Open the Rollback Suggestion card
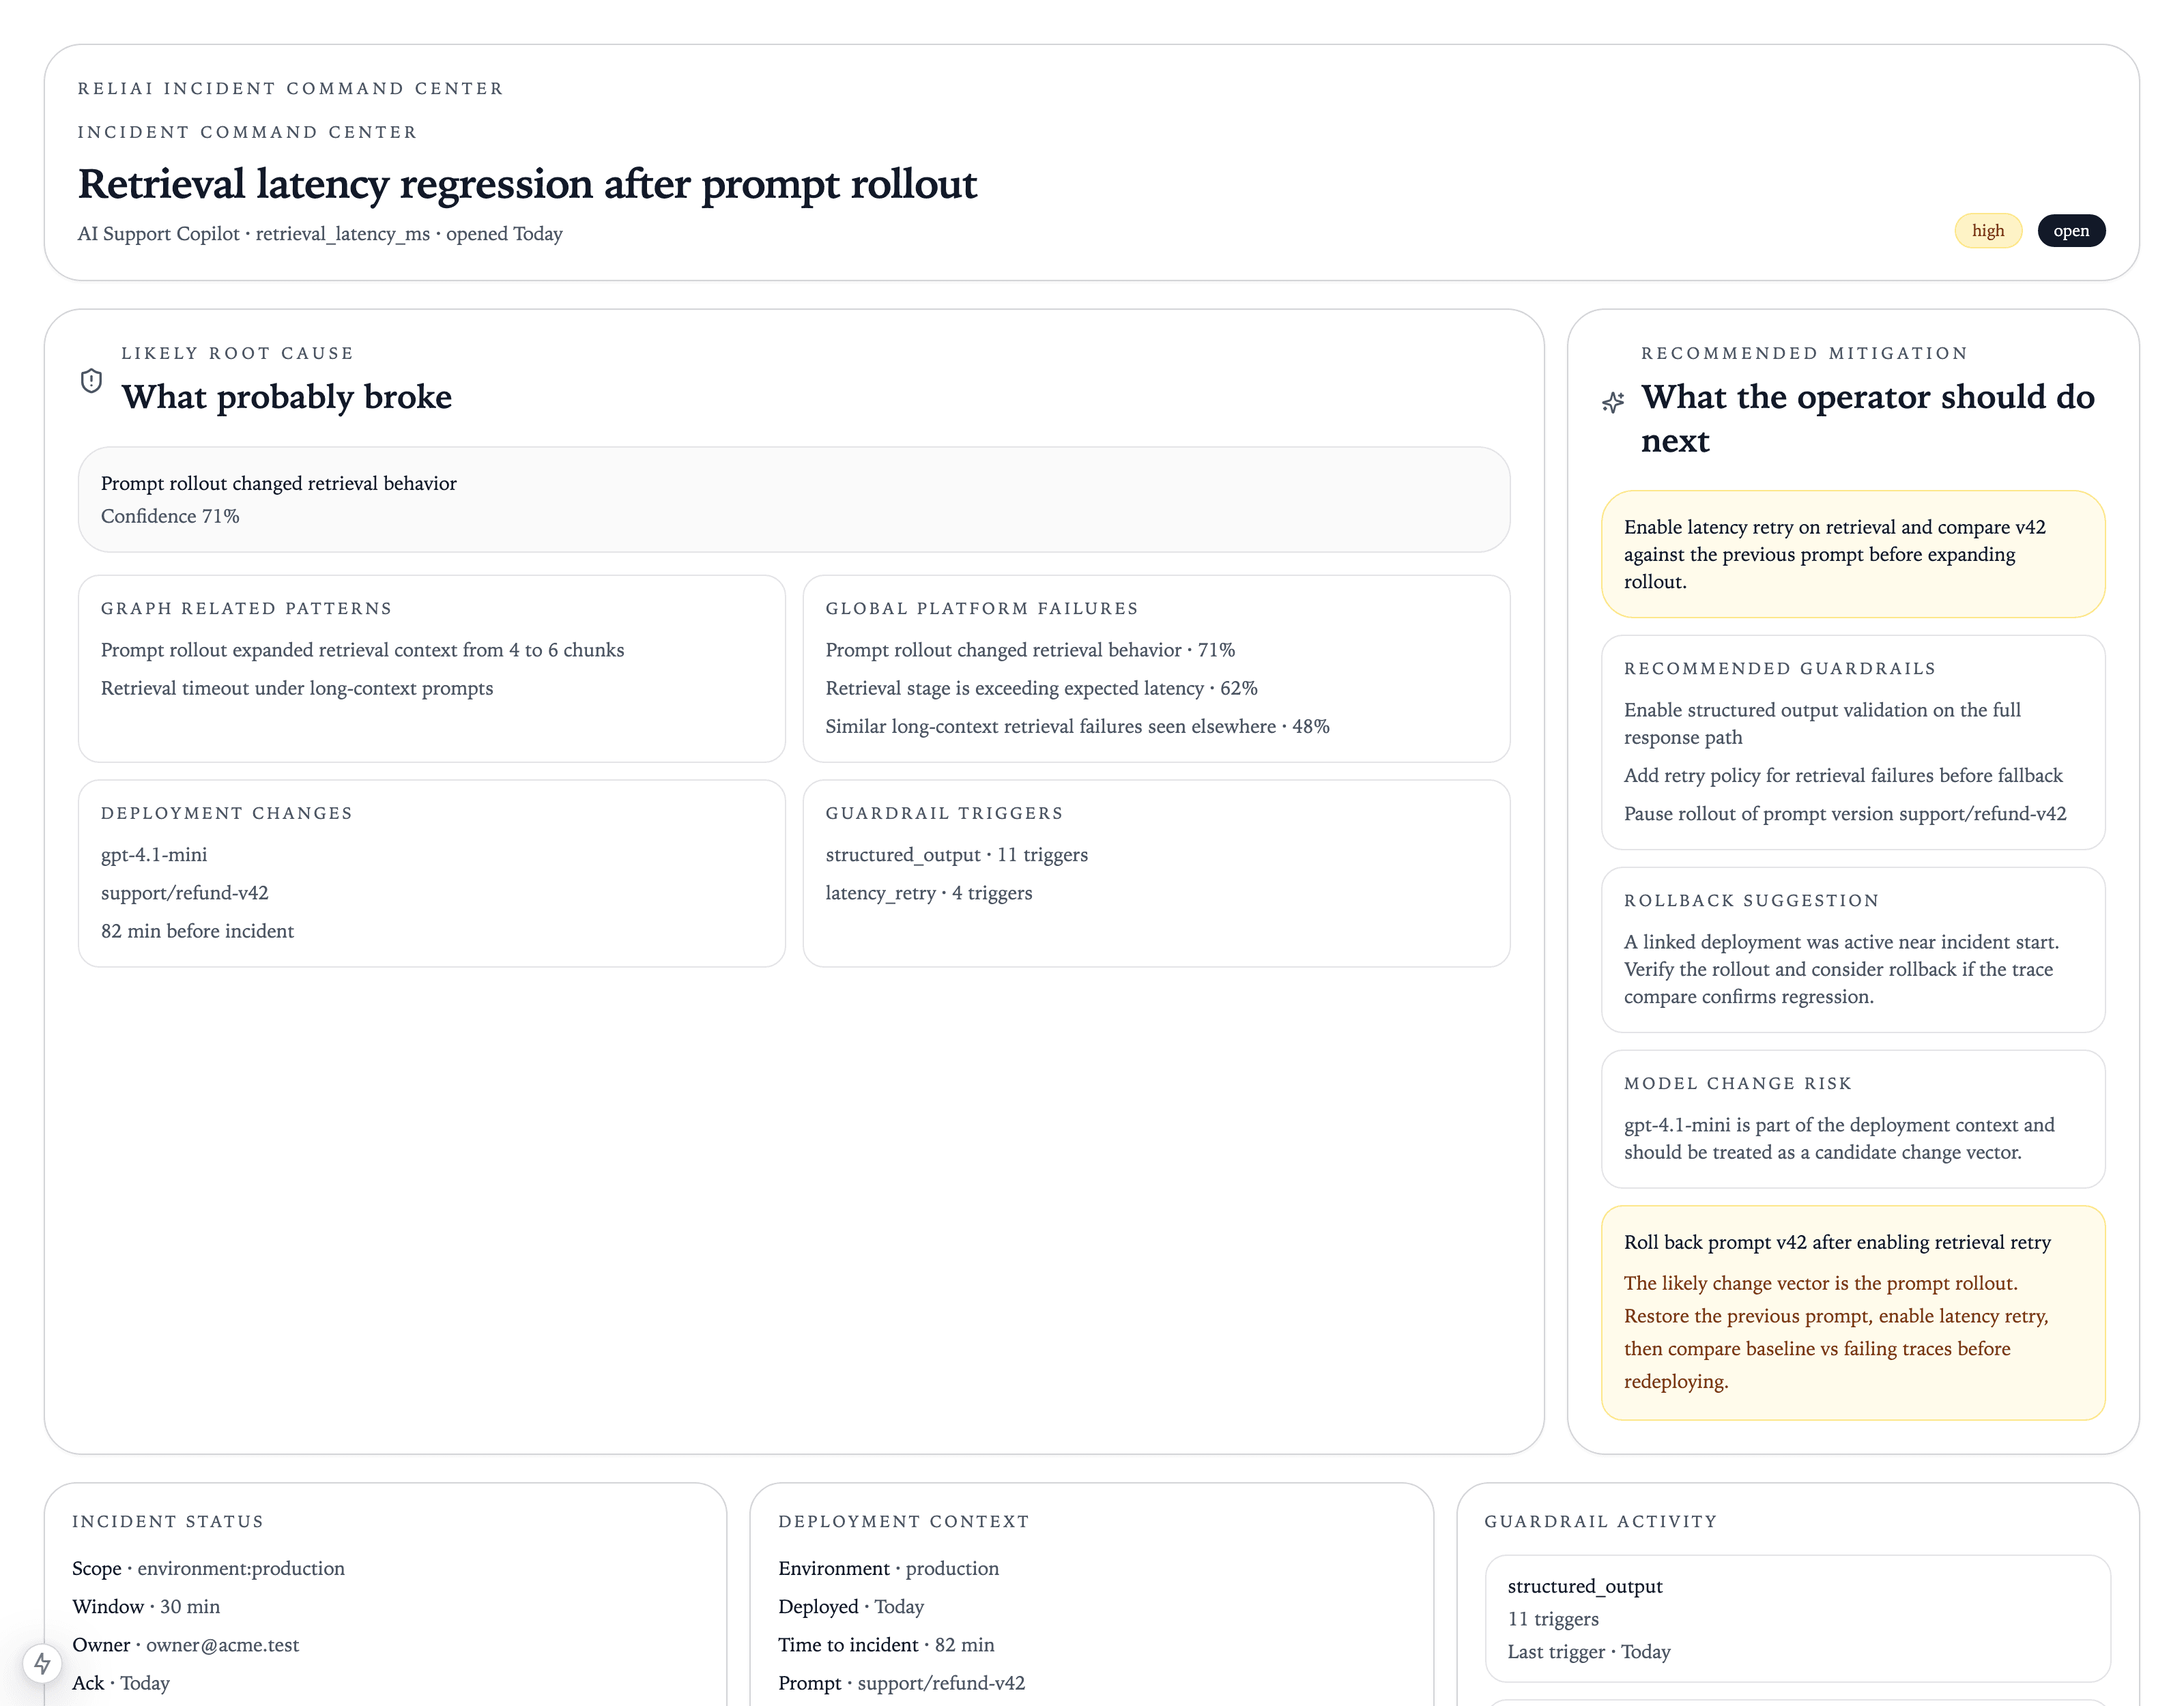This screenshot has width=2184, height=1706. 1852,949
